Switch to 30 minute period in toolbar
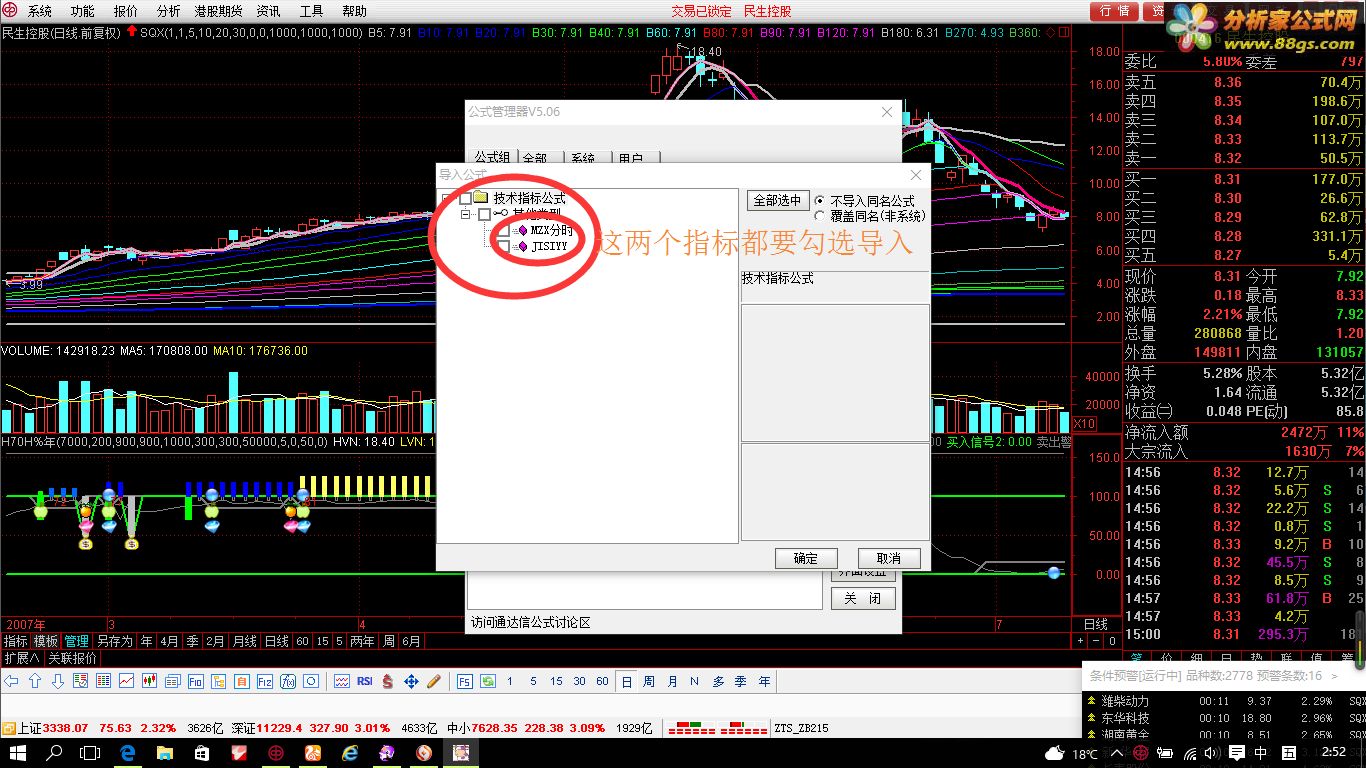Viewport: 1366px width, 768px height. 580,681
